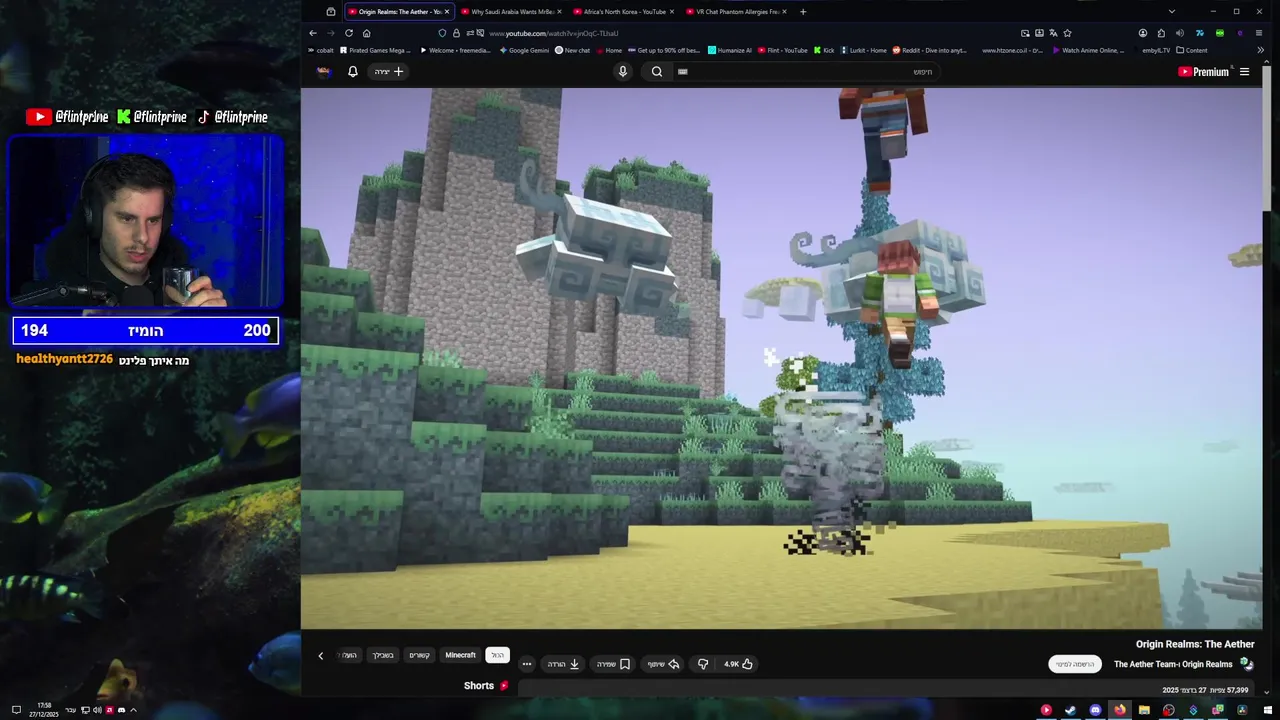Click the page vertical scrollbar
Image resolution: width=1280 pixels, height=720 pixels.
(1268, 140)
